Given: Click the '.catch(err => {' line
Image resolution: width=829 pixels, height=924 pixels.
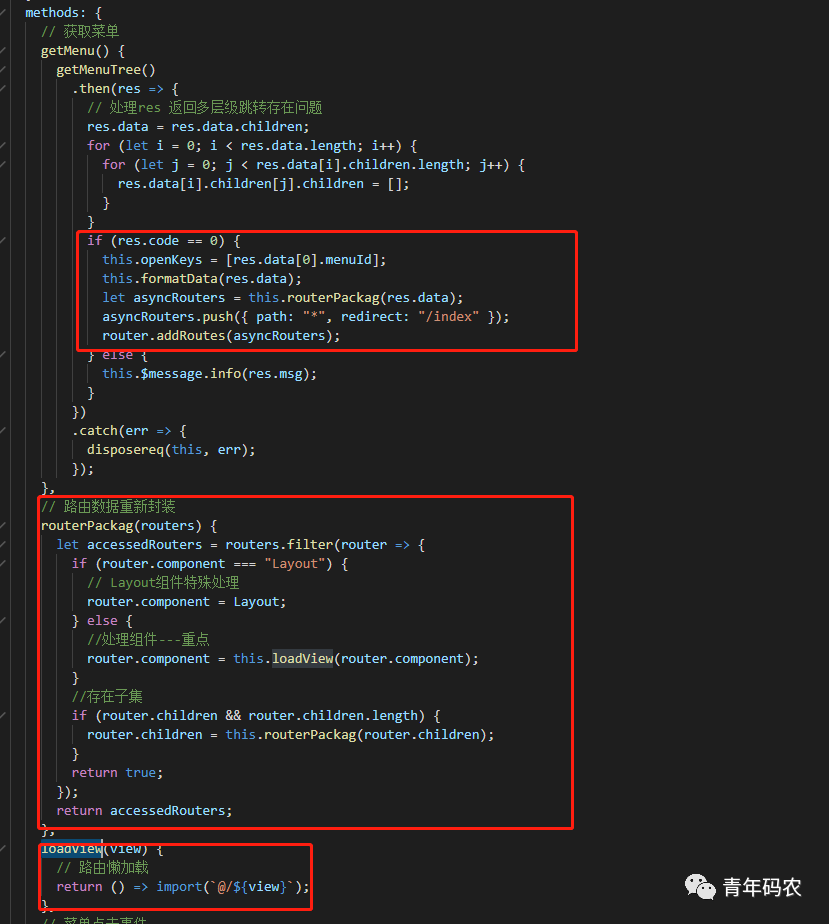Looking at the screenshot, I should tap(129, 431).
